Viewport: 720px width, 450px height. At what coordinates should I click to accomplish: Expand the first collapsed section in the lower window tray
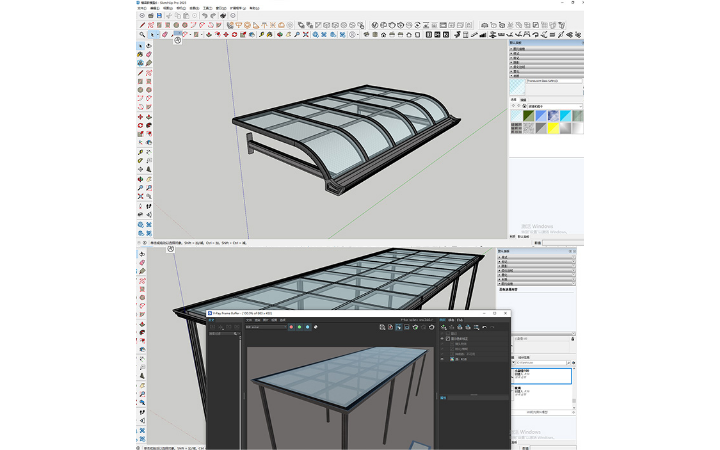pyautogui.click(x=536, y=257)
